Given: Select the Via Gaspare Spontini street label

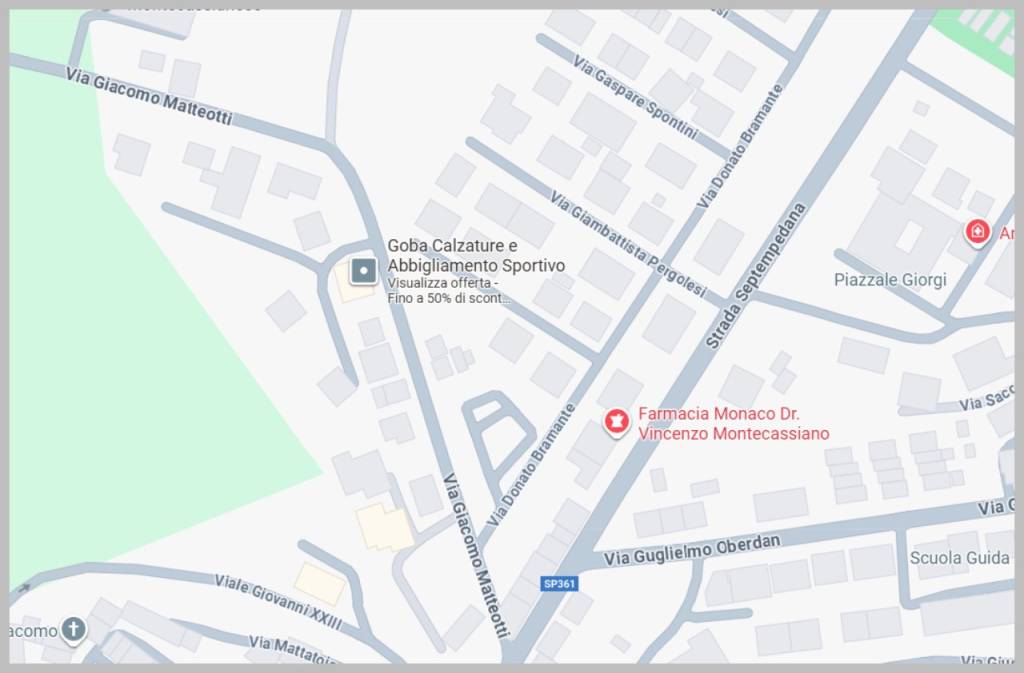Looking at the screenshot, I should coord(635,97).
